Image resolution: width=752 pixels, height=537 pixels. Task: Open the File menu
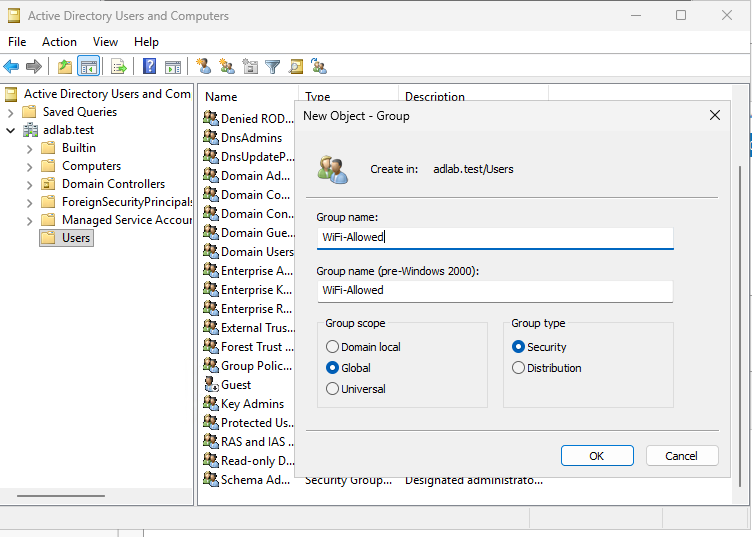coord(17,42)
